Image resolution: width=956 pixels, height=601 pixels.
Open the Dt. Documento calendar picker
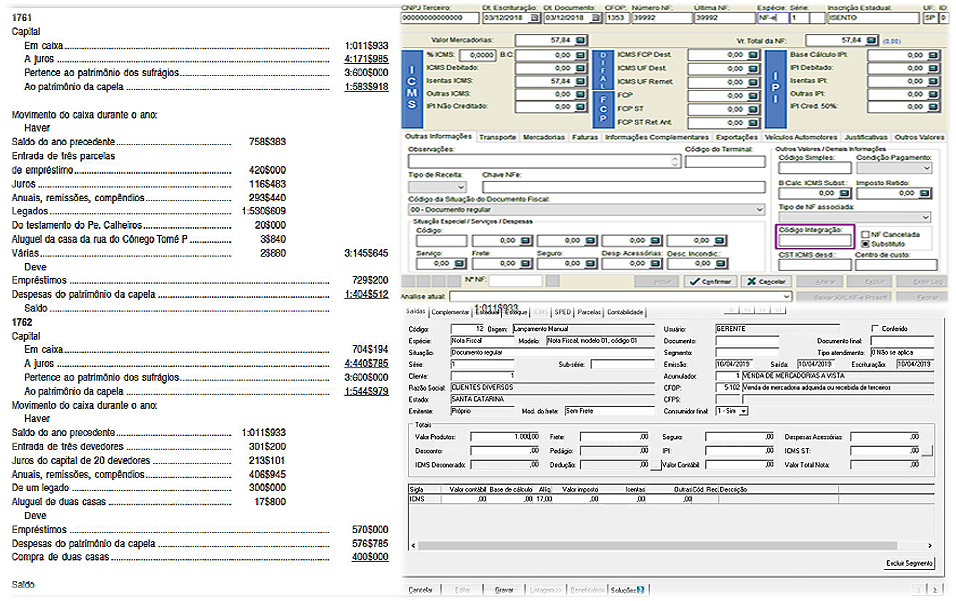tap(596, 18)
